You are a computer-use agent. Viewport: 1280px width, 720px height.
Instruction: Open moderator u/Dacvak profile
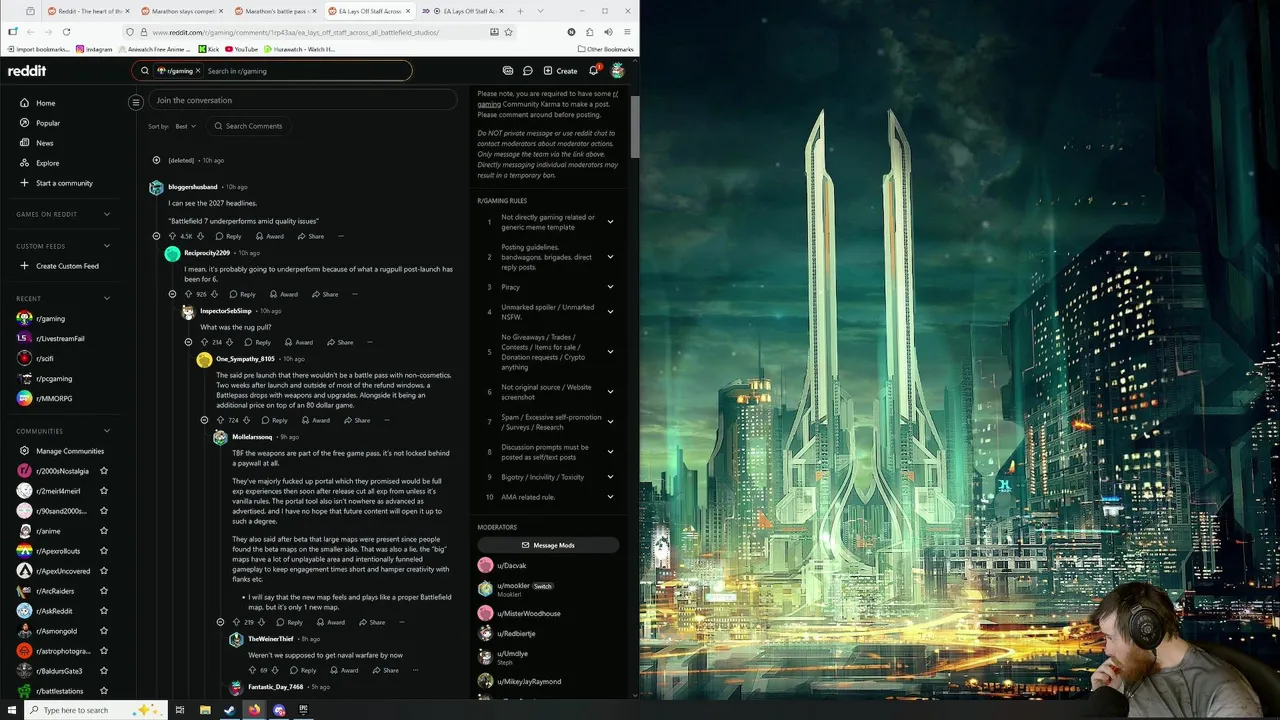[x=512, y=566]
